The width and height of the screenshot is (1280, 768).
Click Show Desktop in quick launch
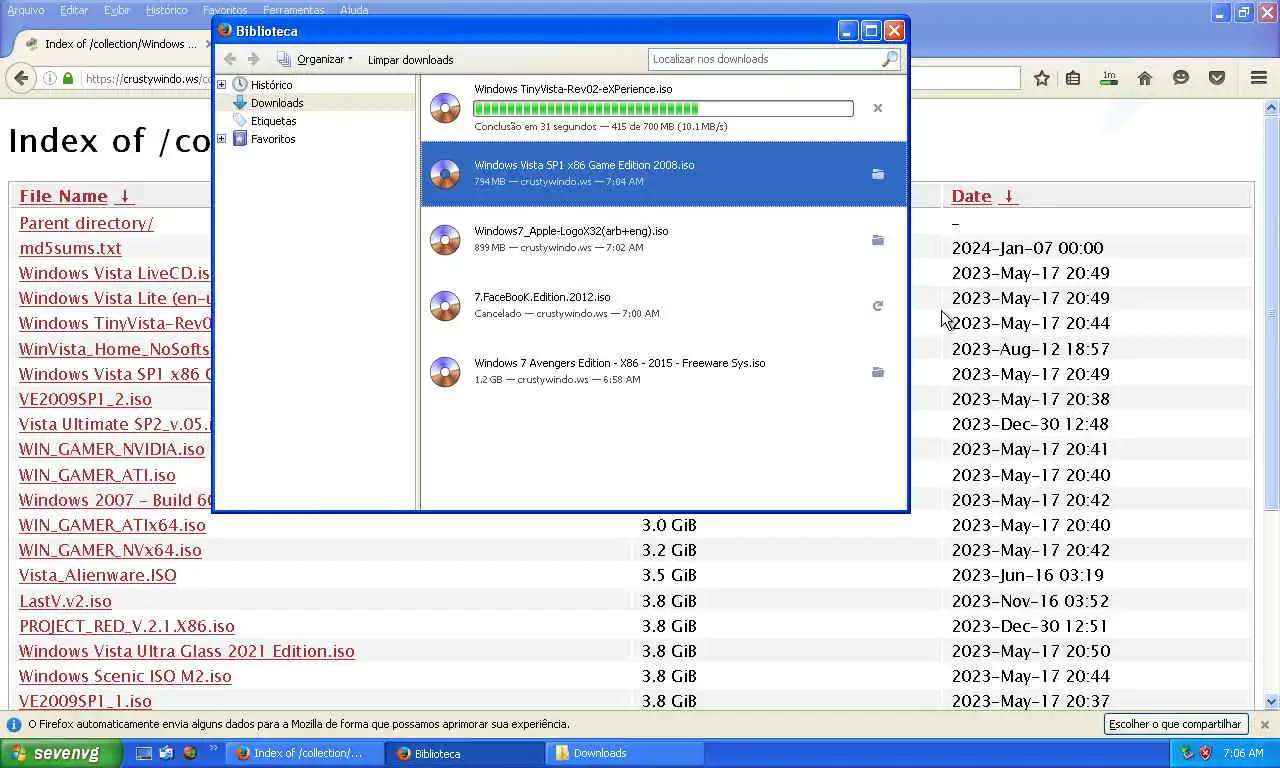(x=144, y=753)
